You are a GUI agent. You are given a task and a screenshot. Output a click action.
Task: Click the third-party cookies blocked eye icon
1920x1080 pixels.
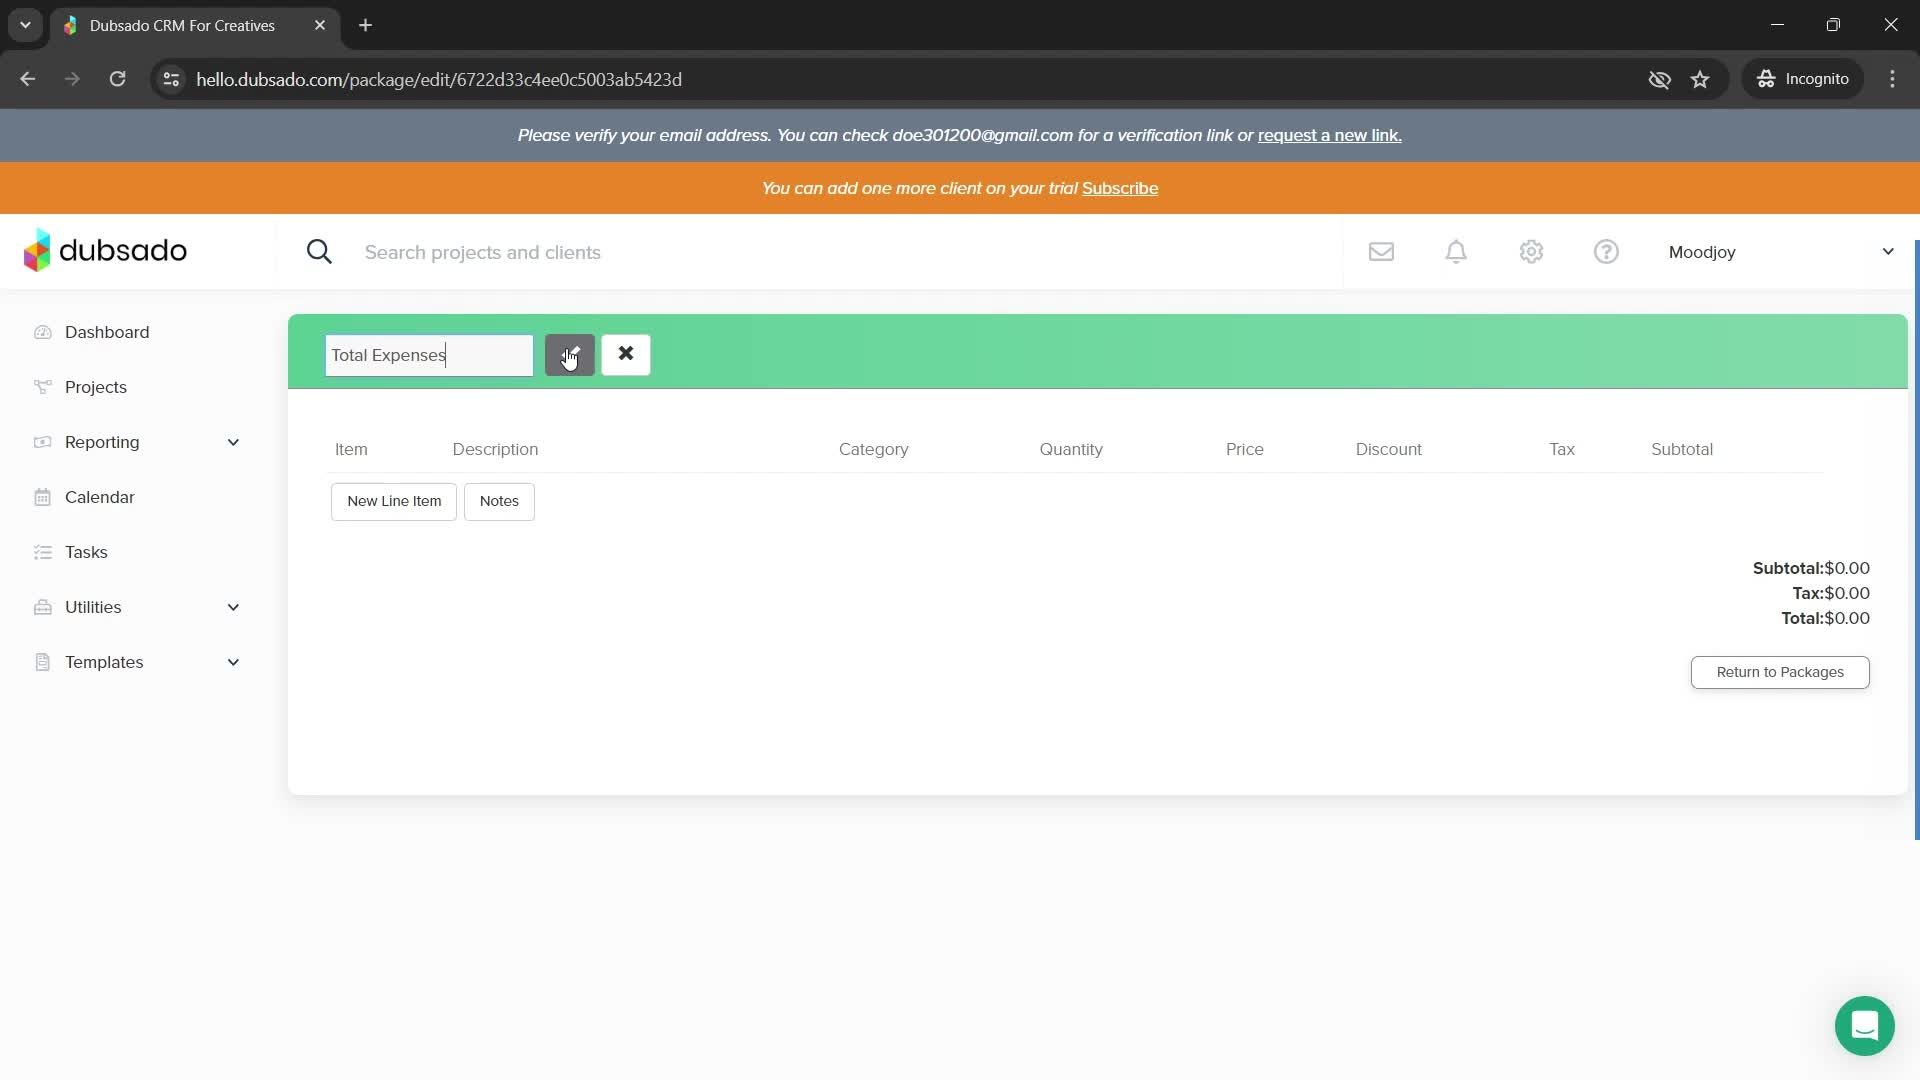click(1659, 79)
